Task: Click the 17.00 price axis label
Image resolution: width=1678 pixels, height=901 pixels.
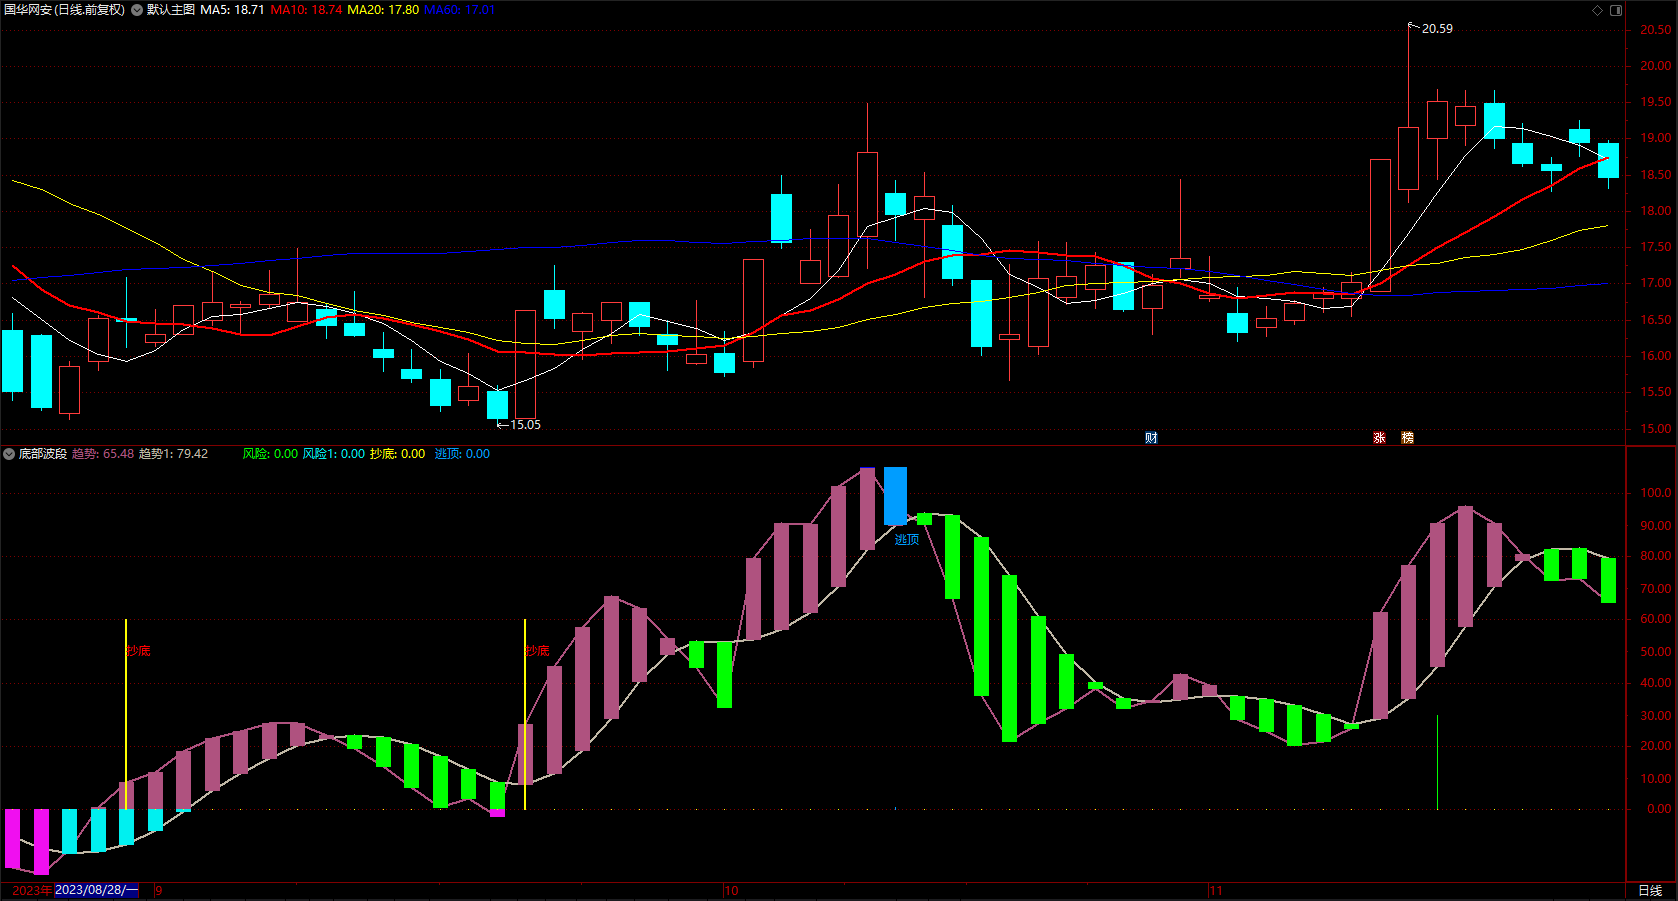Action: point(1655,284)
